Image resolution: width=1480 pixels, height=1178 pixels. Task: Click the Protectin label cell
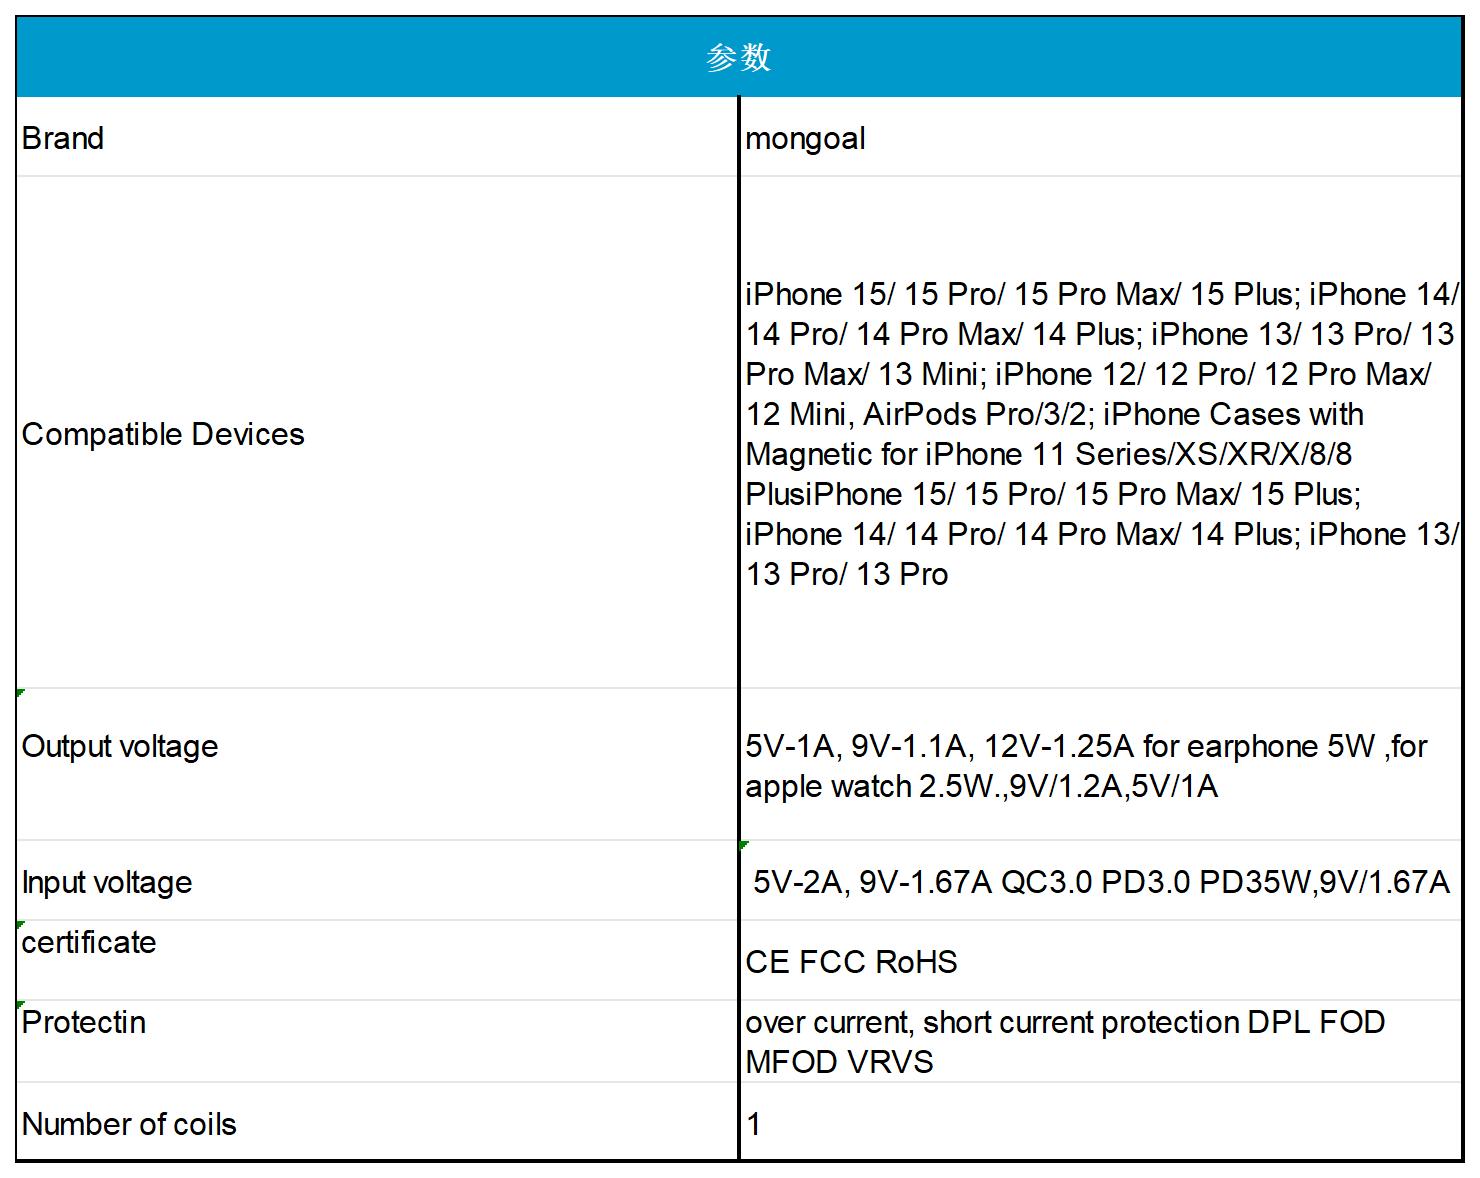(377, 1041)
